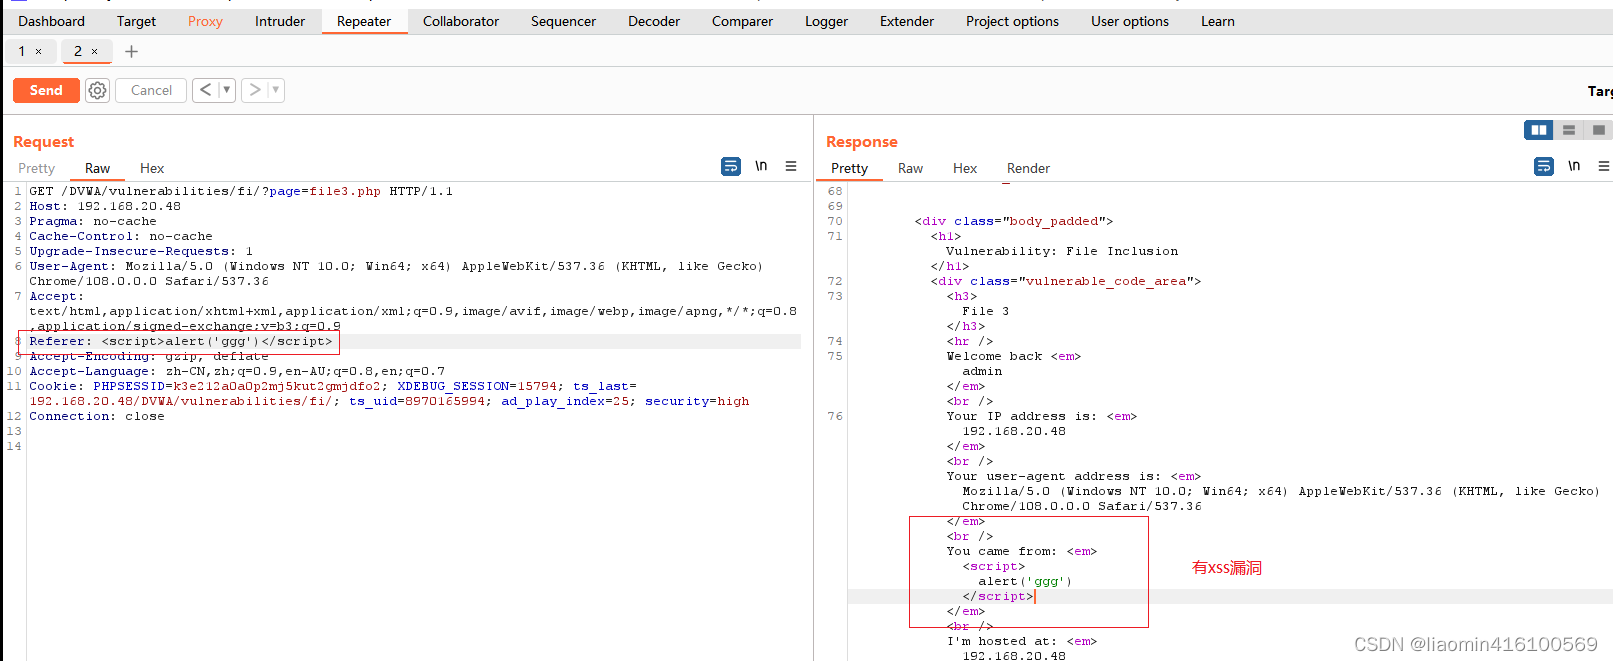Open history dropdown beside forward arrow
The height and width of the screenshot is (661, 1613).
tap(276, 90)
